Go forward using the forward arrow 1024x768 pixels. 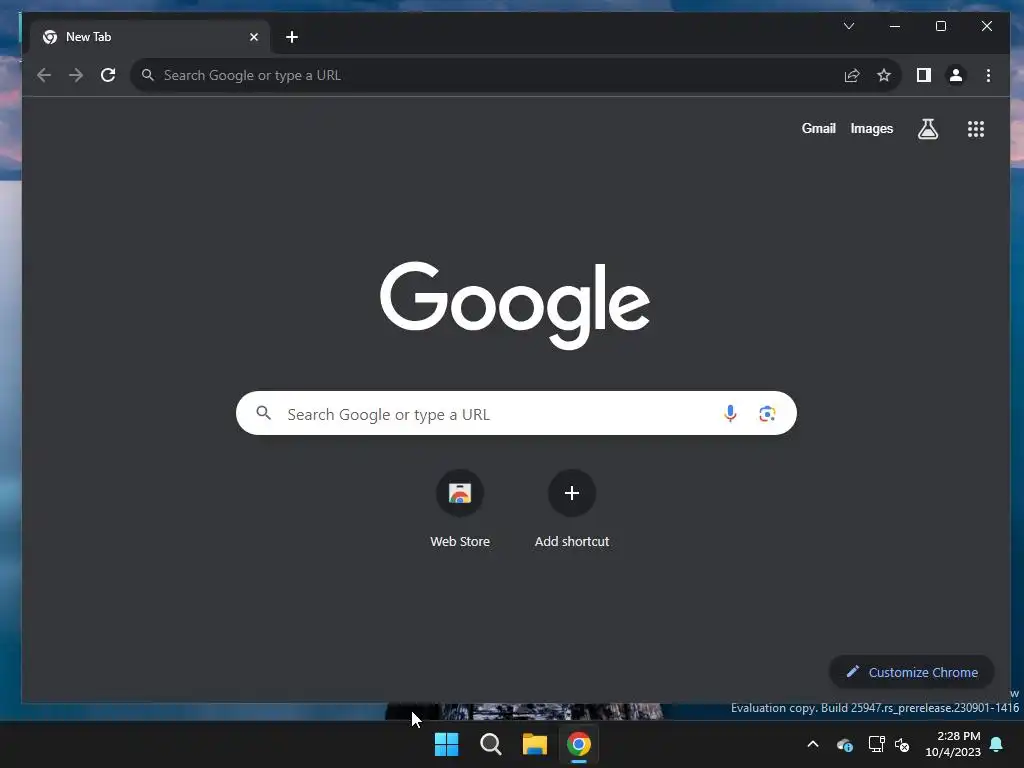point(76,75)
